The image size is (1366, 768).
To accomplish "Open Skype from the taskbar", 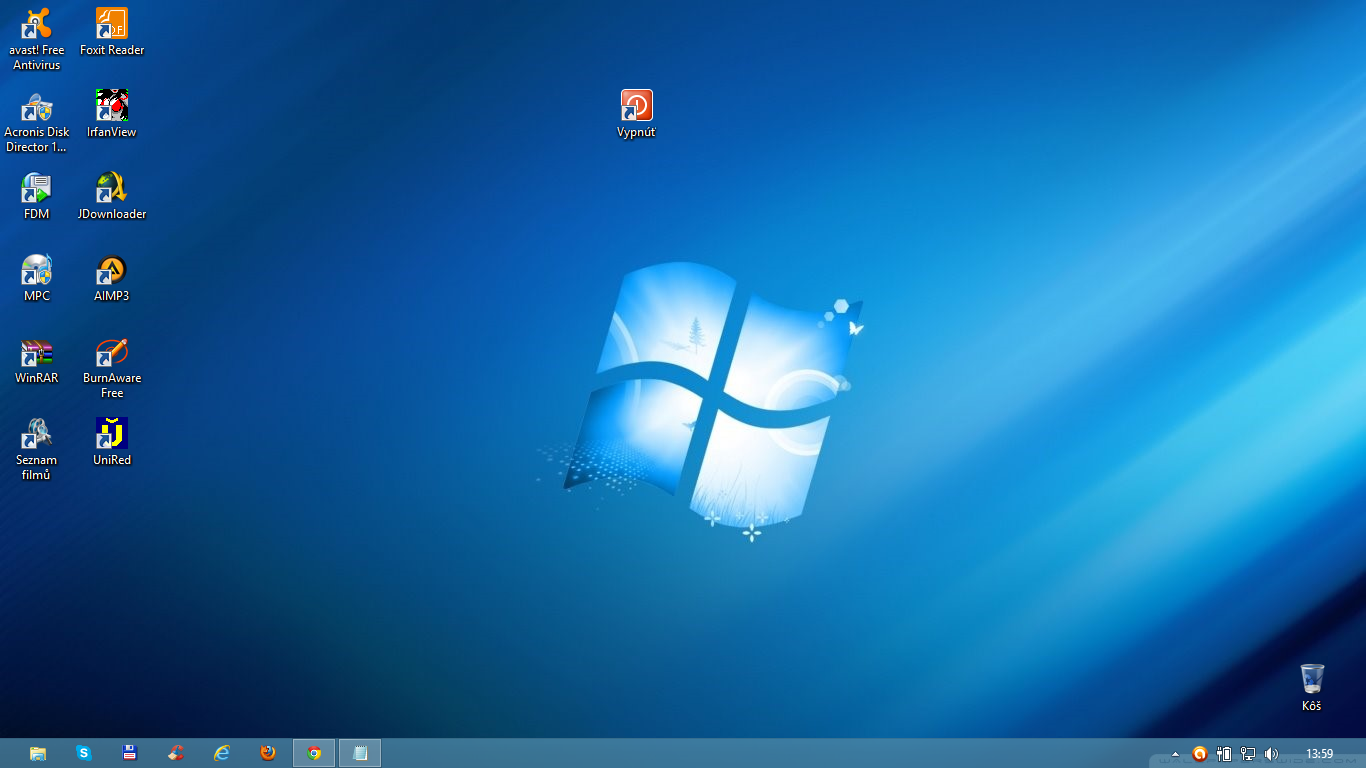I will click(x=84, y=753).
